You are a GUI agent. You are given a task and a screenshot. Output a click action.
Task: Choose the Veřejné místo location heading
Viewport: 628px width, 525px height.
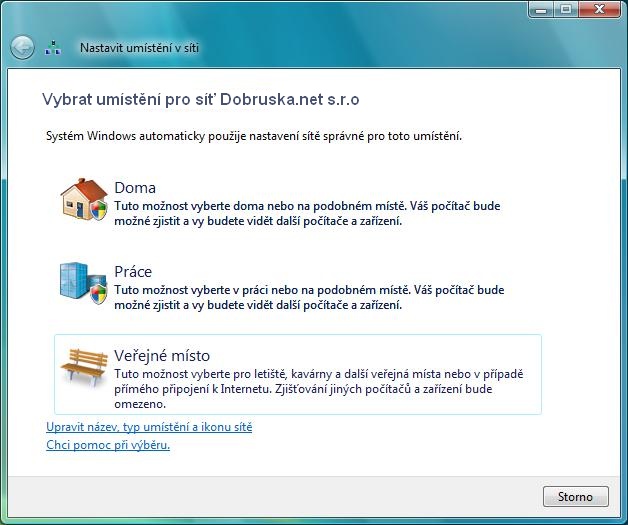(162, 356)
